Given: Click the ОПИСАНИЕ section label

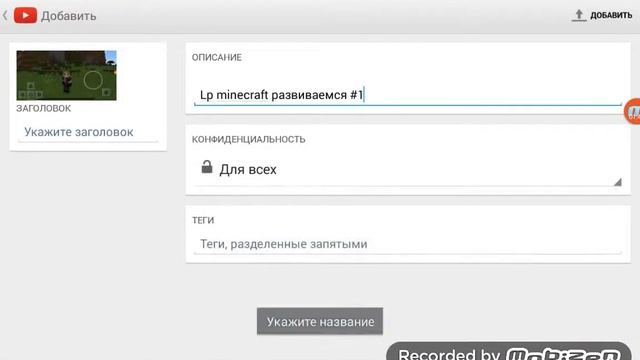Looking at the screenshot, I should (217, 58).
